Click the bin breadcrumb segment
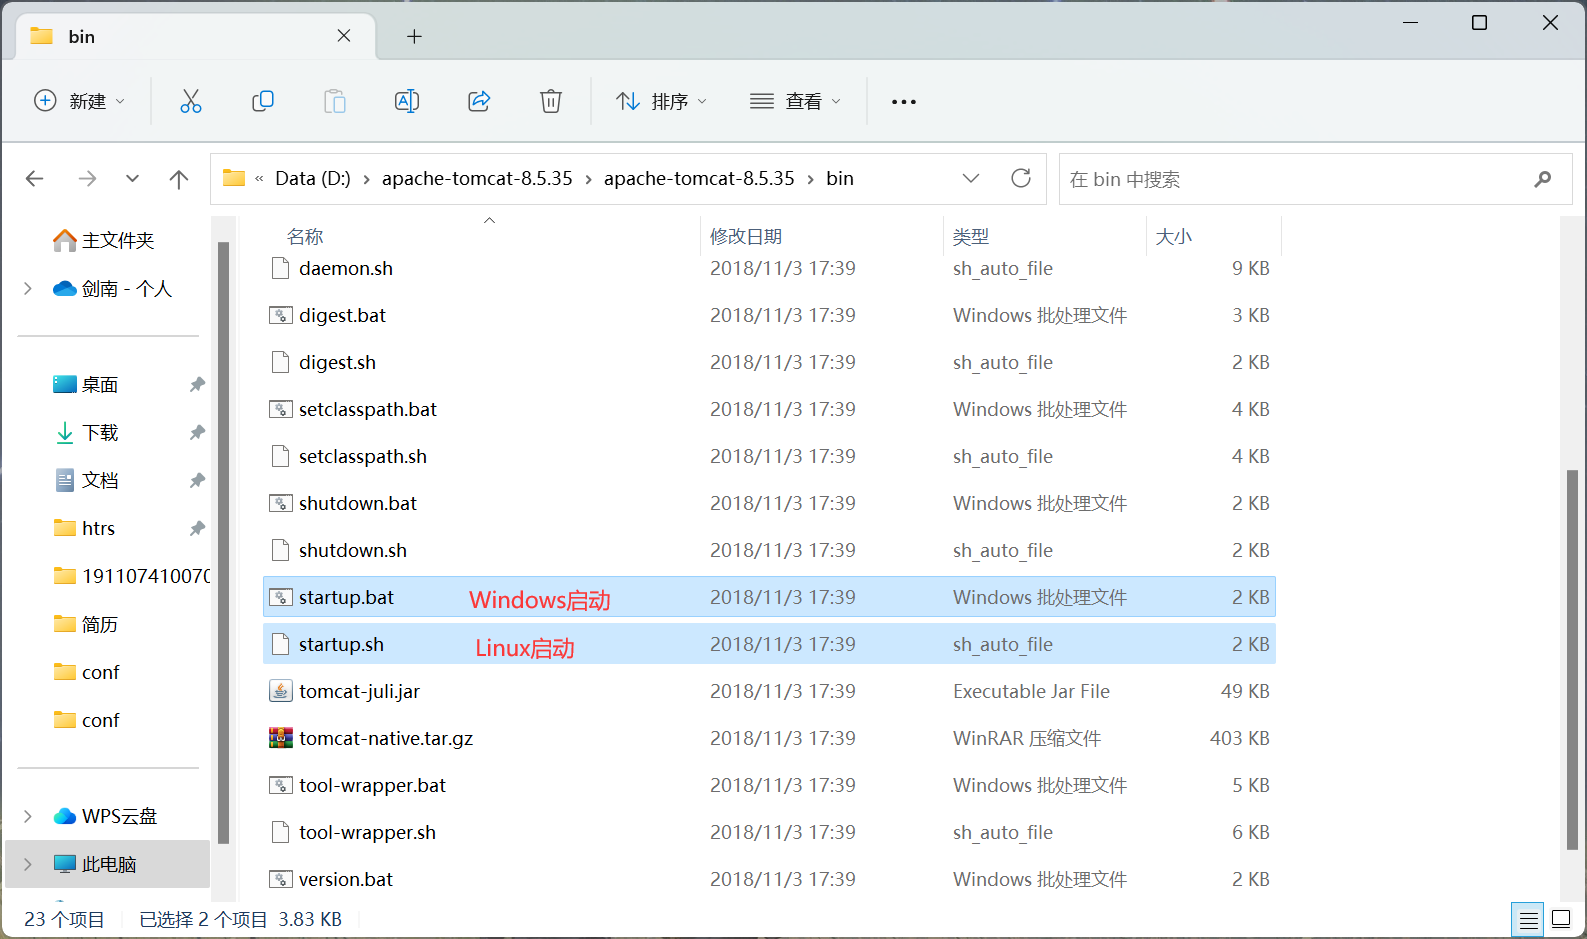This screenshot has height=939, width=1587. 840,178
